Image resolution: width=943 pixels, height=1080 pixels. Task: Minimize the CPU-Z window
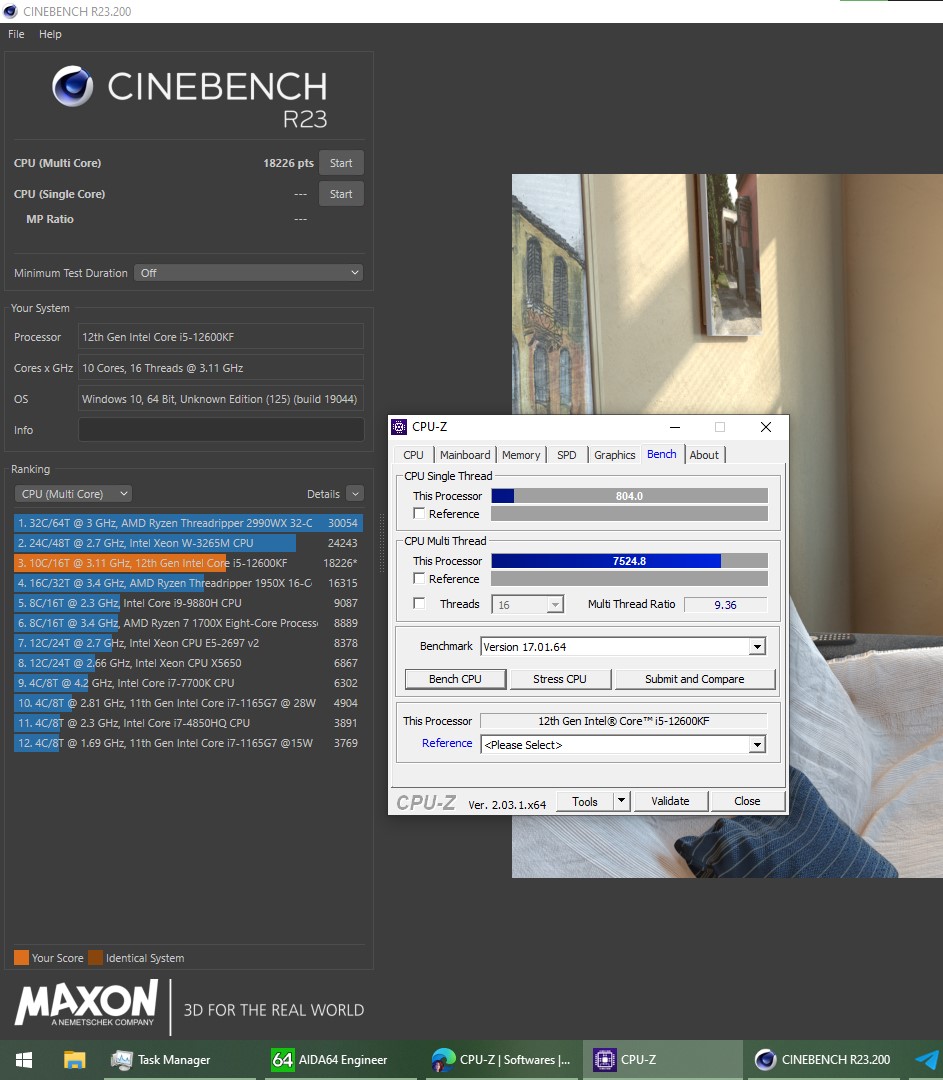click(675, 427)
